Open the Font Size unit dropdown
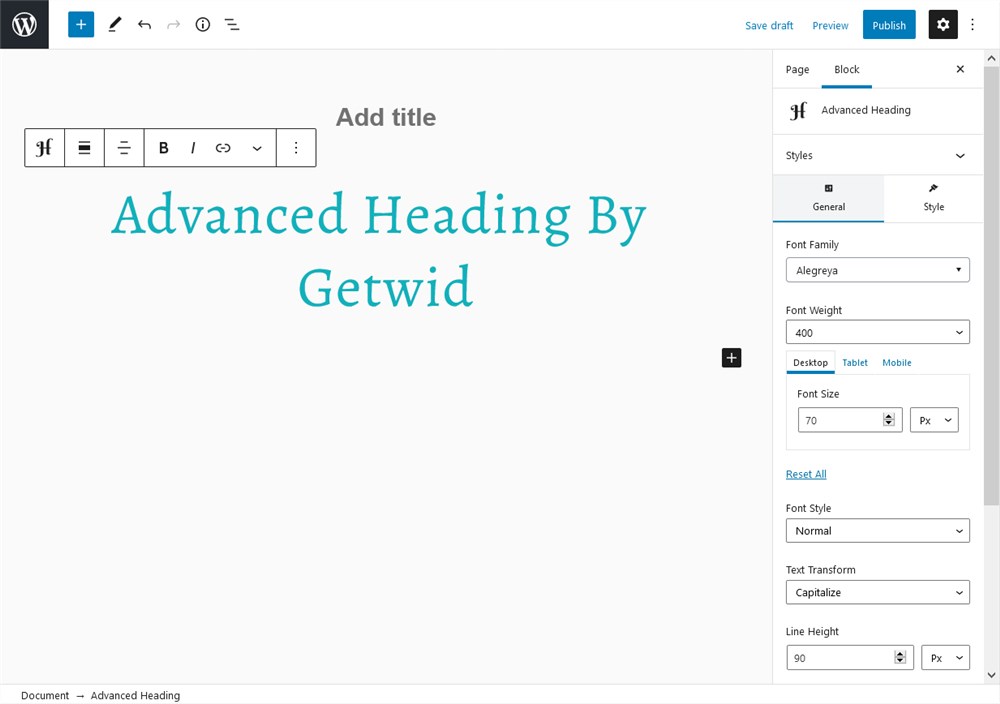The height and width of the screenshot is (704, 1000). click(934, 420)
